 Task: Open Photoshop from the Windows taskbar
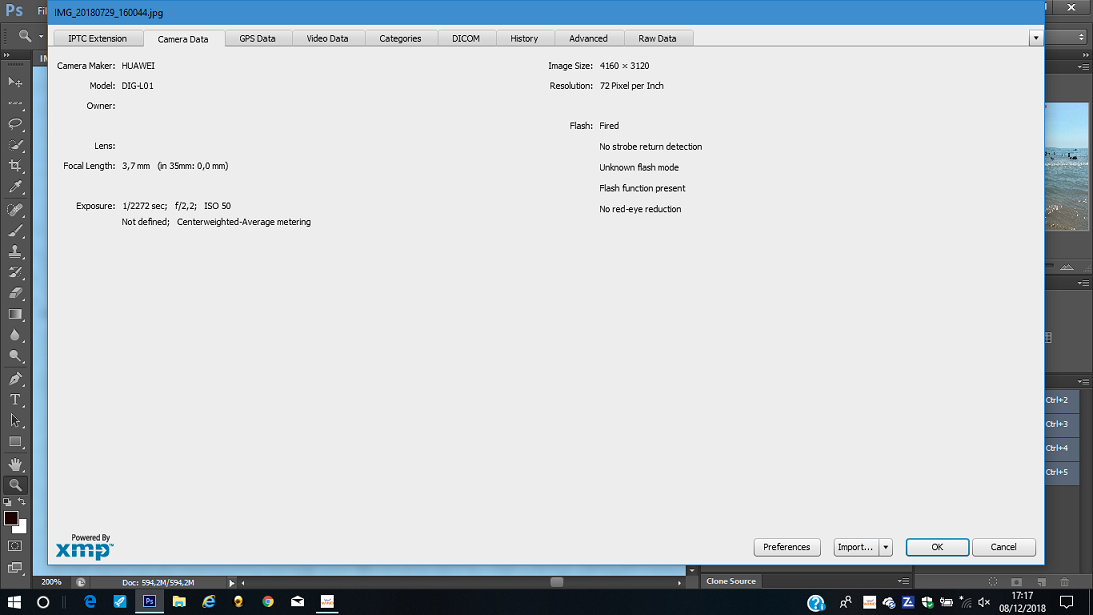coord(149,601)
